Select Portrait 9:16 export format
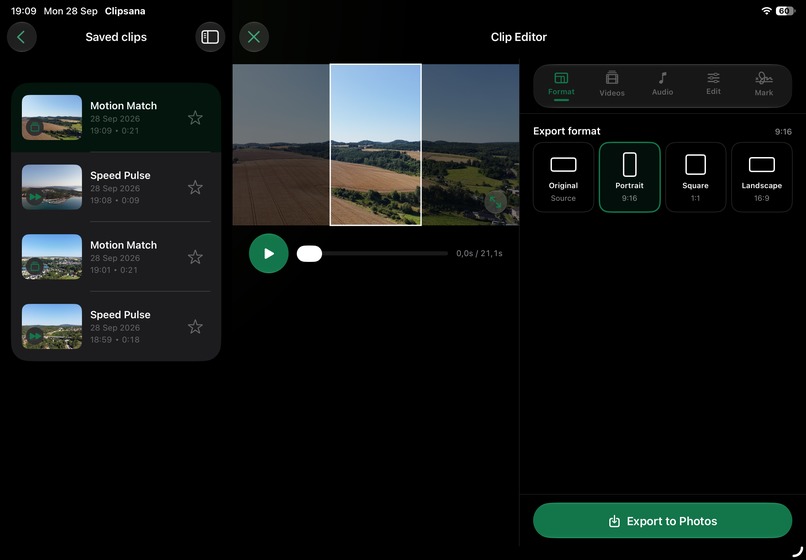The width and height of the screenshot is (806, 560). (x=630, y=177)
